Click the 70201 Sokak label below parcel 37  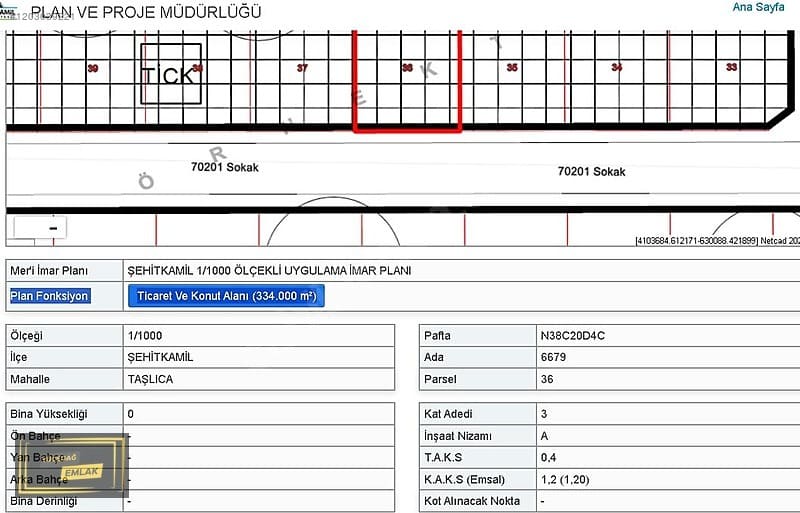pyautogui.click(x=225, y=168)
